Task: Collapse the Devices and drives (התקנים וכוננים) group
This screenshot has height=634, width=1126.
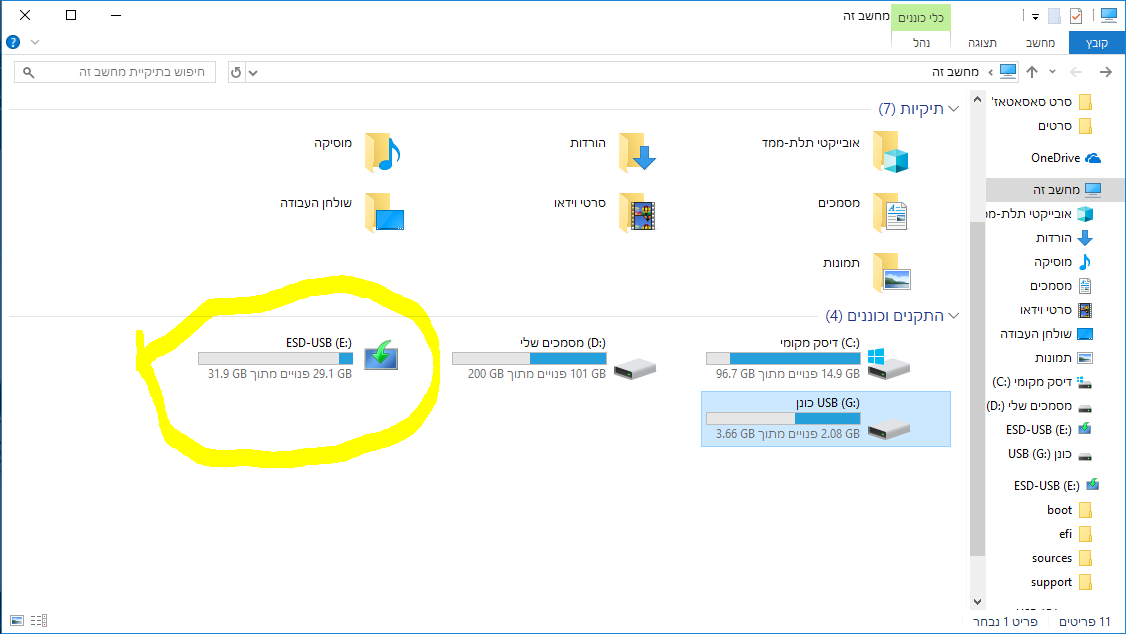Action: pyautogui.click(x=954, y=316)
